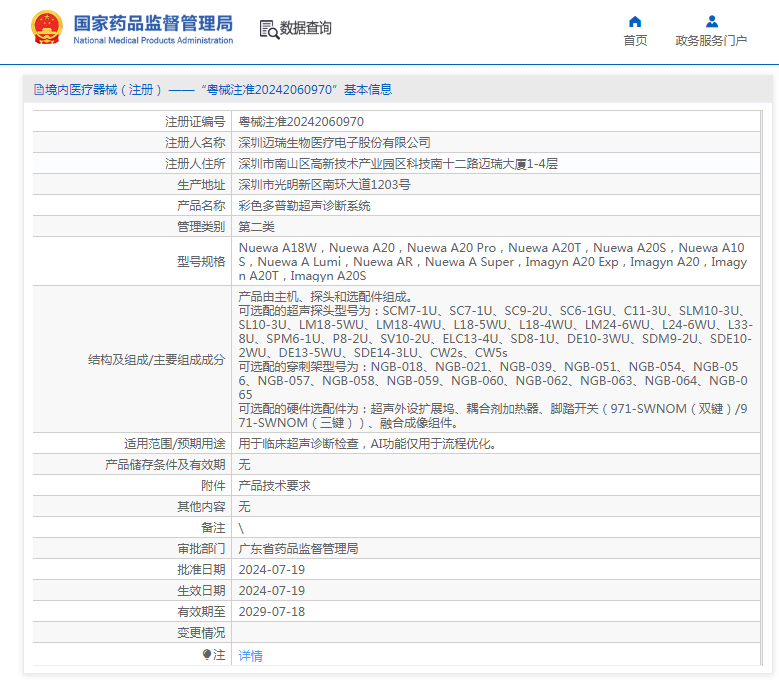Click backslash value in 备注 row
This screenshot has width=779, height=687.
[x=241, y=529]
